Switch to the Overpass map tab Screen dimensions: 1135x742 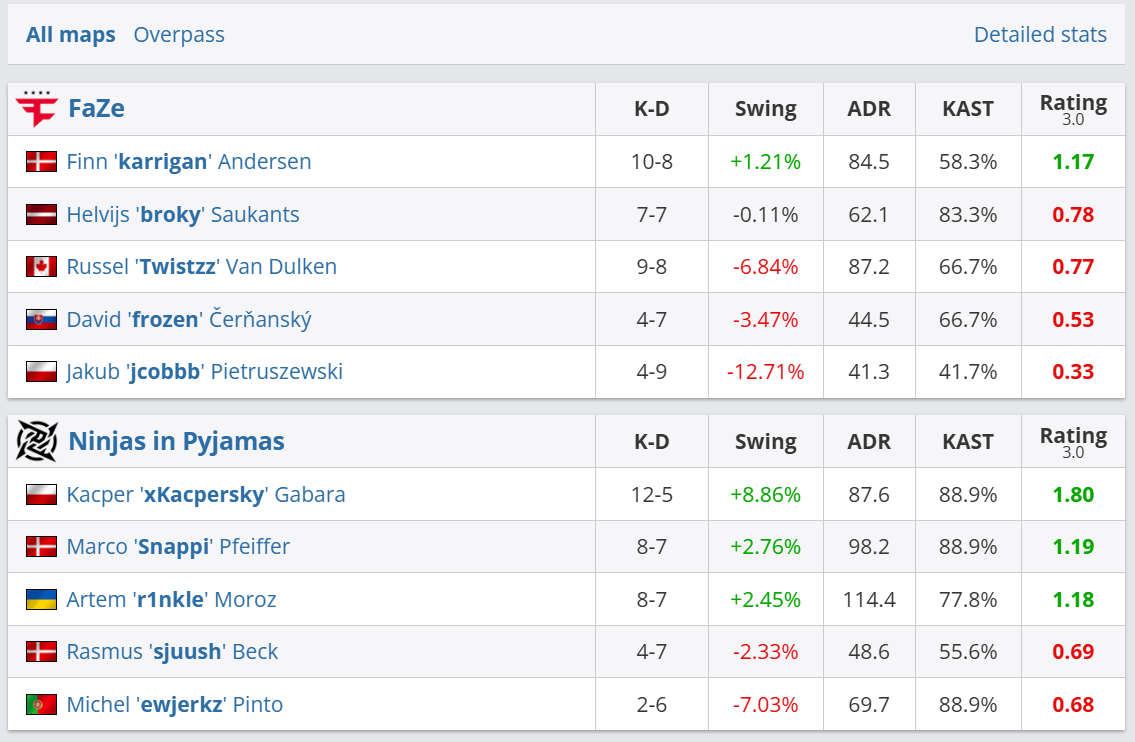[179, 35]
